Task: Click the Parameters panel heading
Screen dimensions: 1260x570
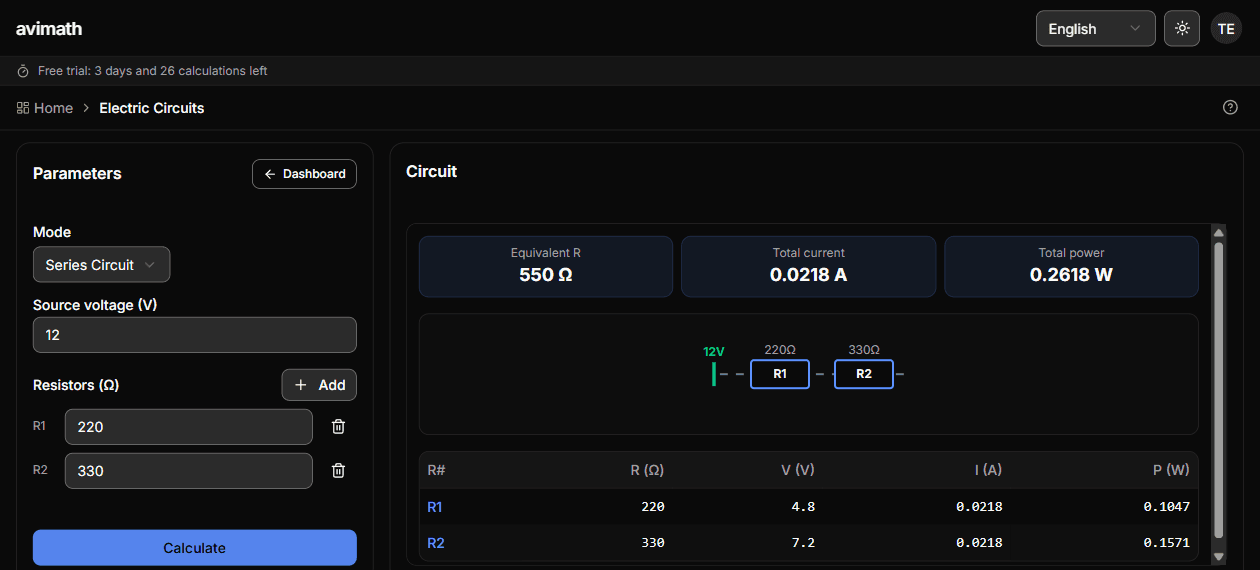Action: [x=77, y=174]
